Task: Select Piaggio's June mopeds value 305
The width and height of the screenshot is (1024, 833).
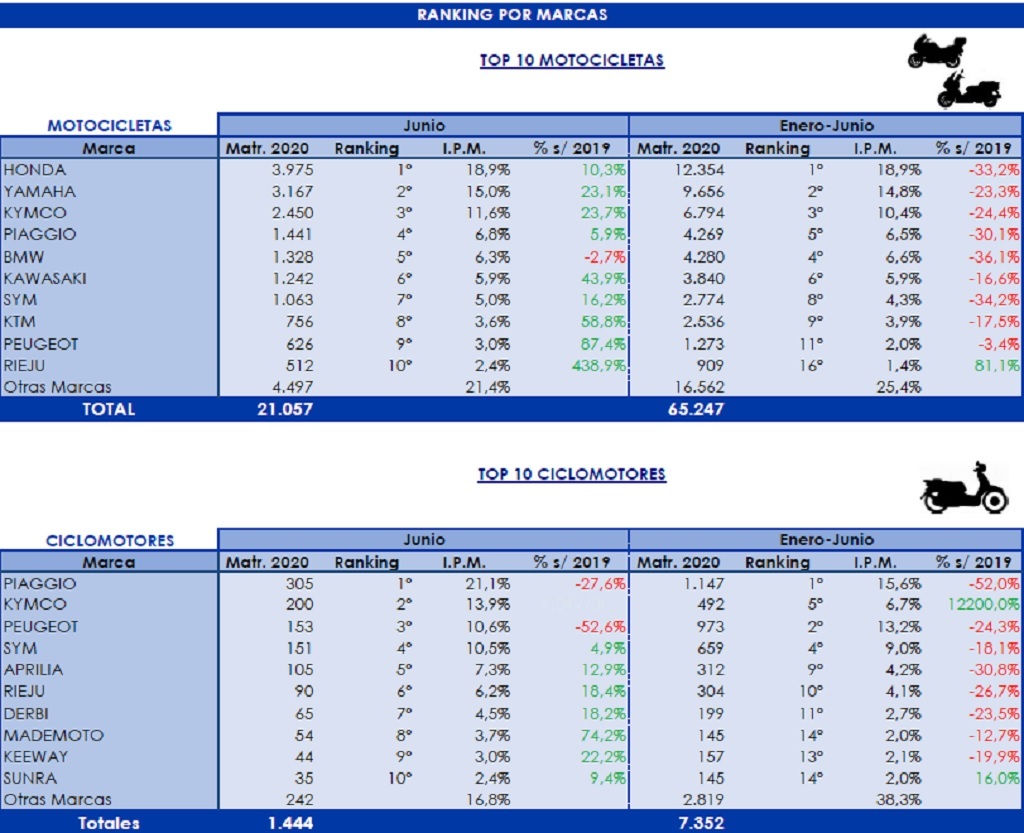Action: coord(299,583)
